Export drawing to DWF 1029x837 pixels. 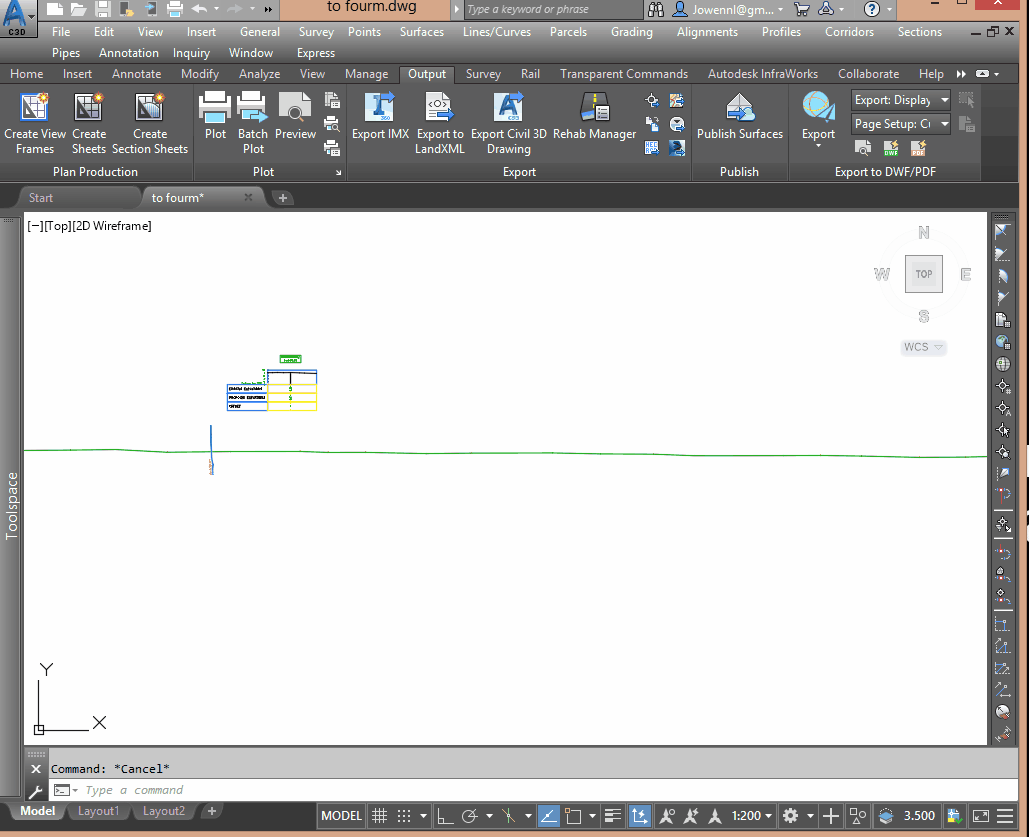(x=890, y=148)
